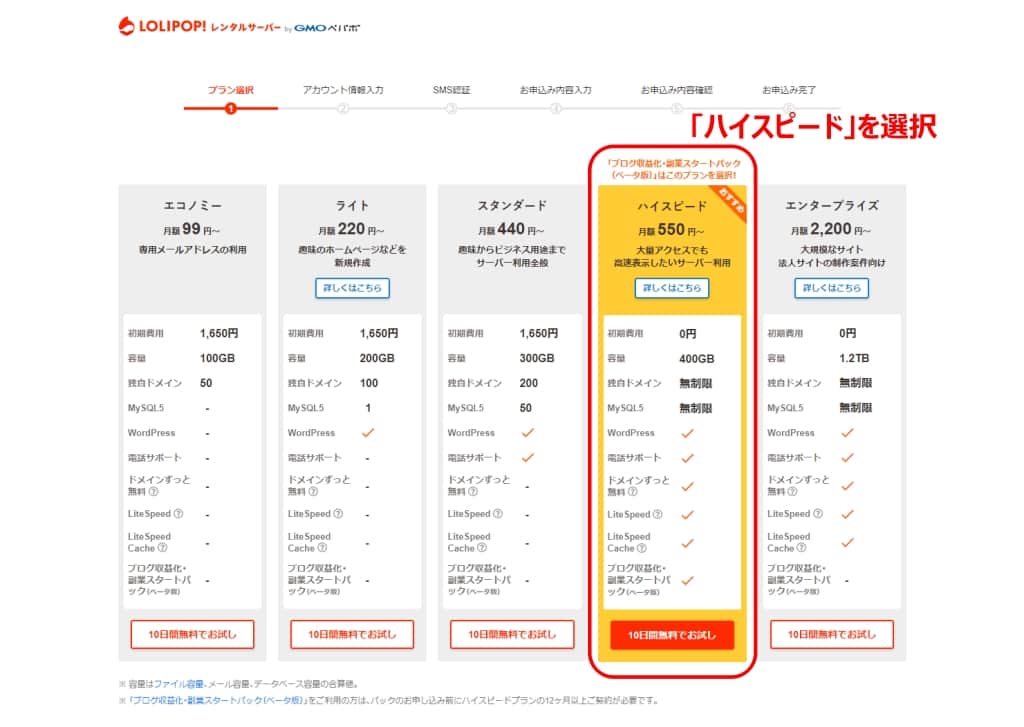1024x727 pixels.
Task: Start 10日間無料でお試し for エコノミー
Action: (x=192, y=634)
